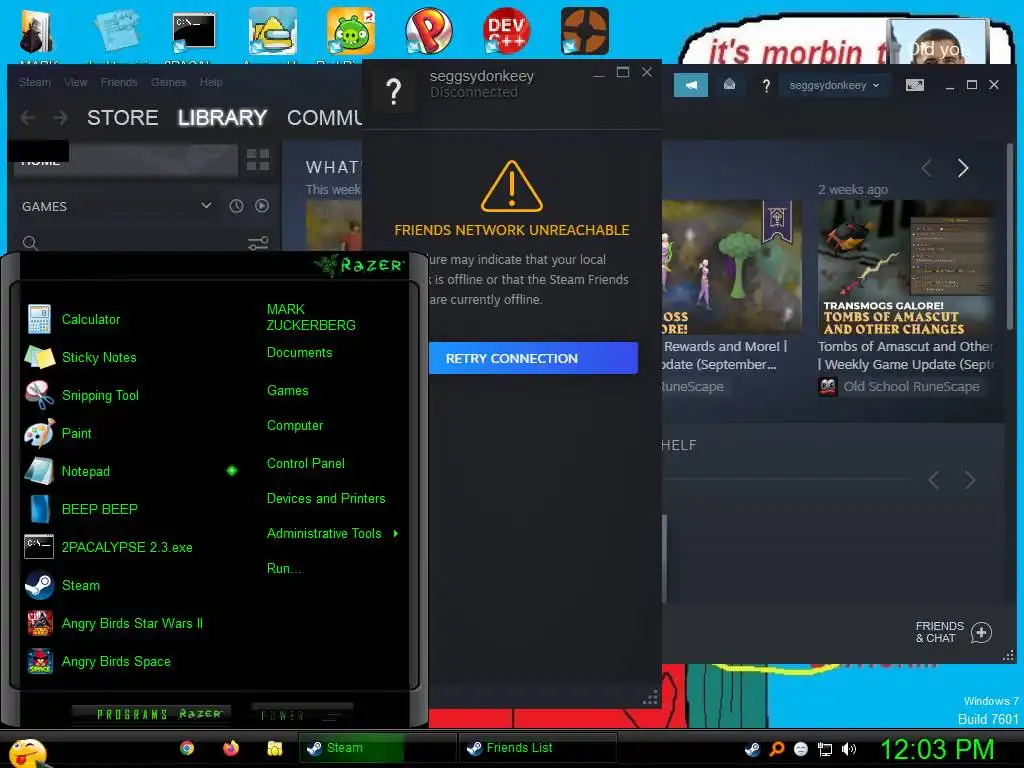Click the shelf next arrow
1024x768 pixels.
pyautogui.click(x=970, y=481)
